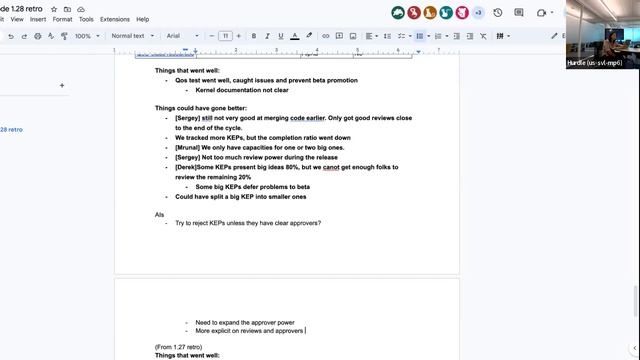
Task: Insert an image
Action: [353, 36]
